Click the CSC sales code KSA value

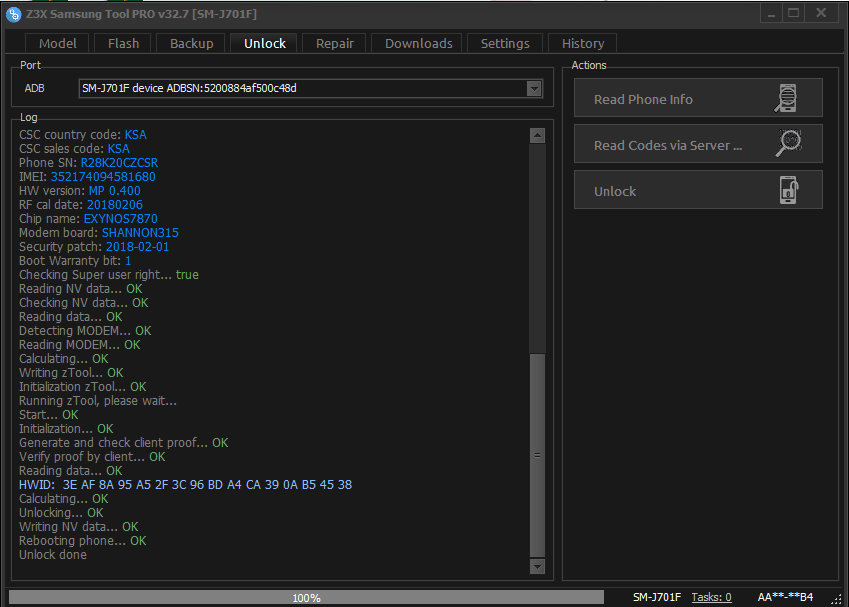tap(119, 148)
